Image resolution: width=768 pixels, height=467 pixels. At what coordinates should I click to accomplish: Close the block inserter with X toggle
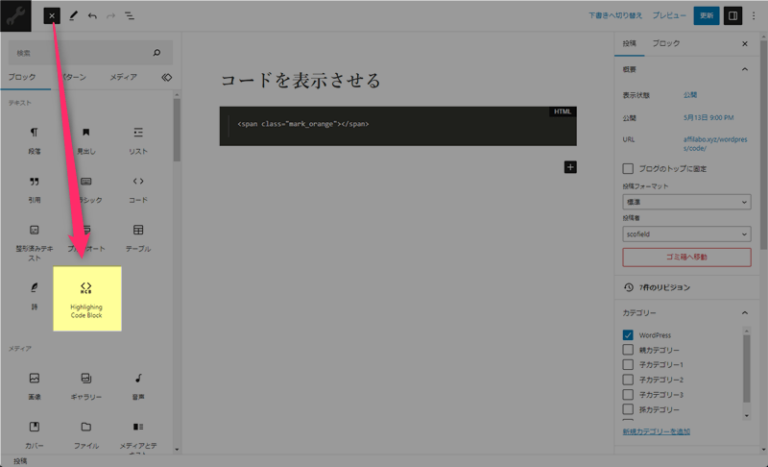[x=52, y=16]
